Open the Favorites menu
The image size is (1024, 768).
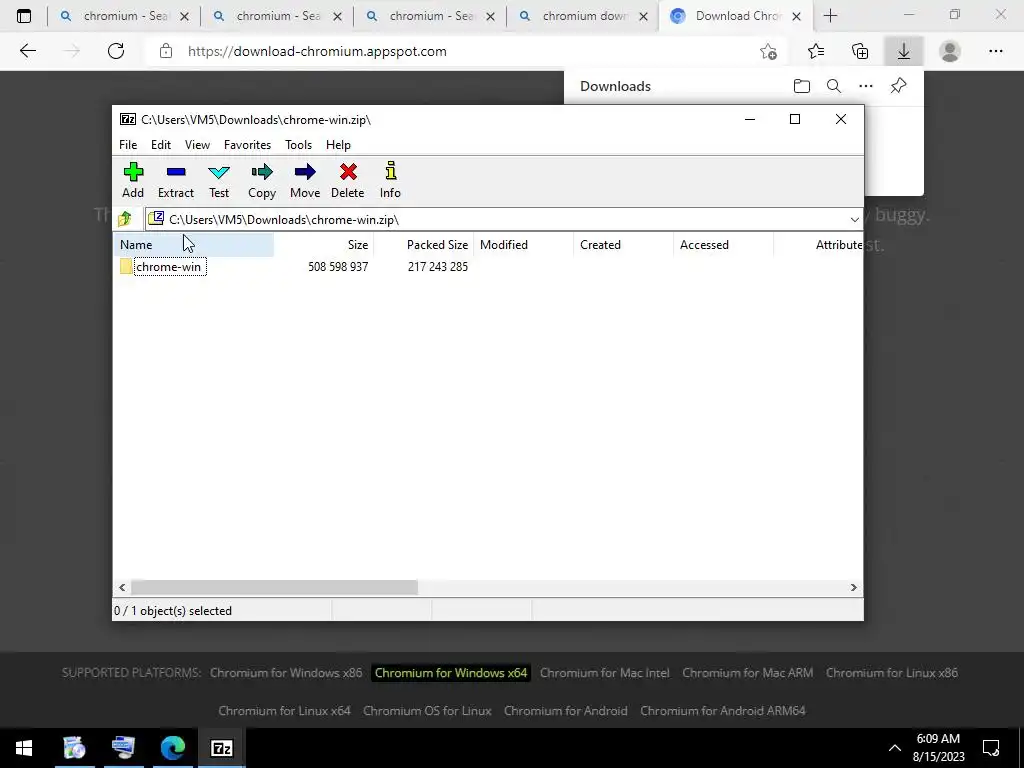pyautogui.click(x=248, y=145)
